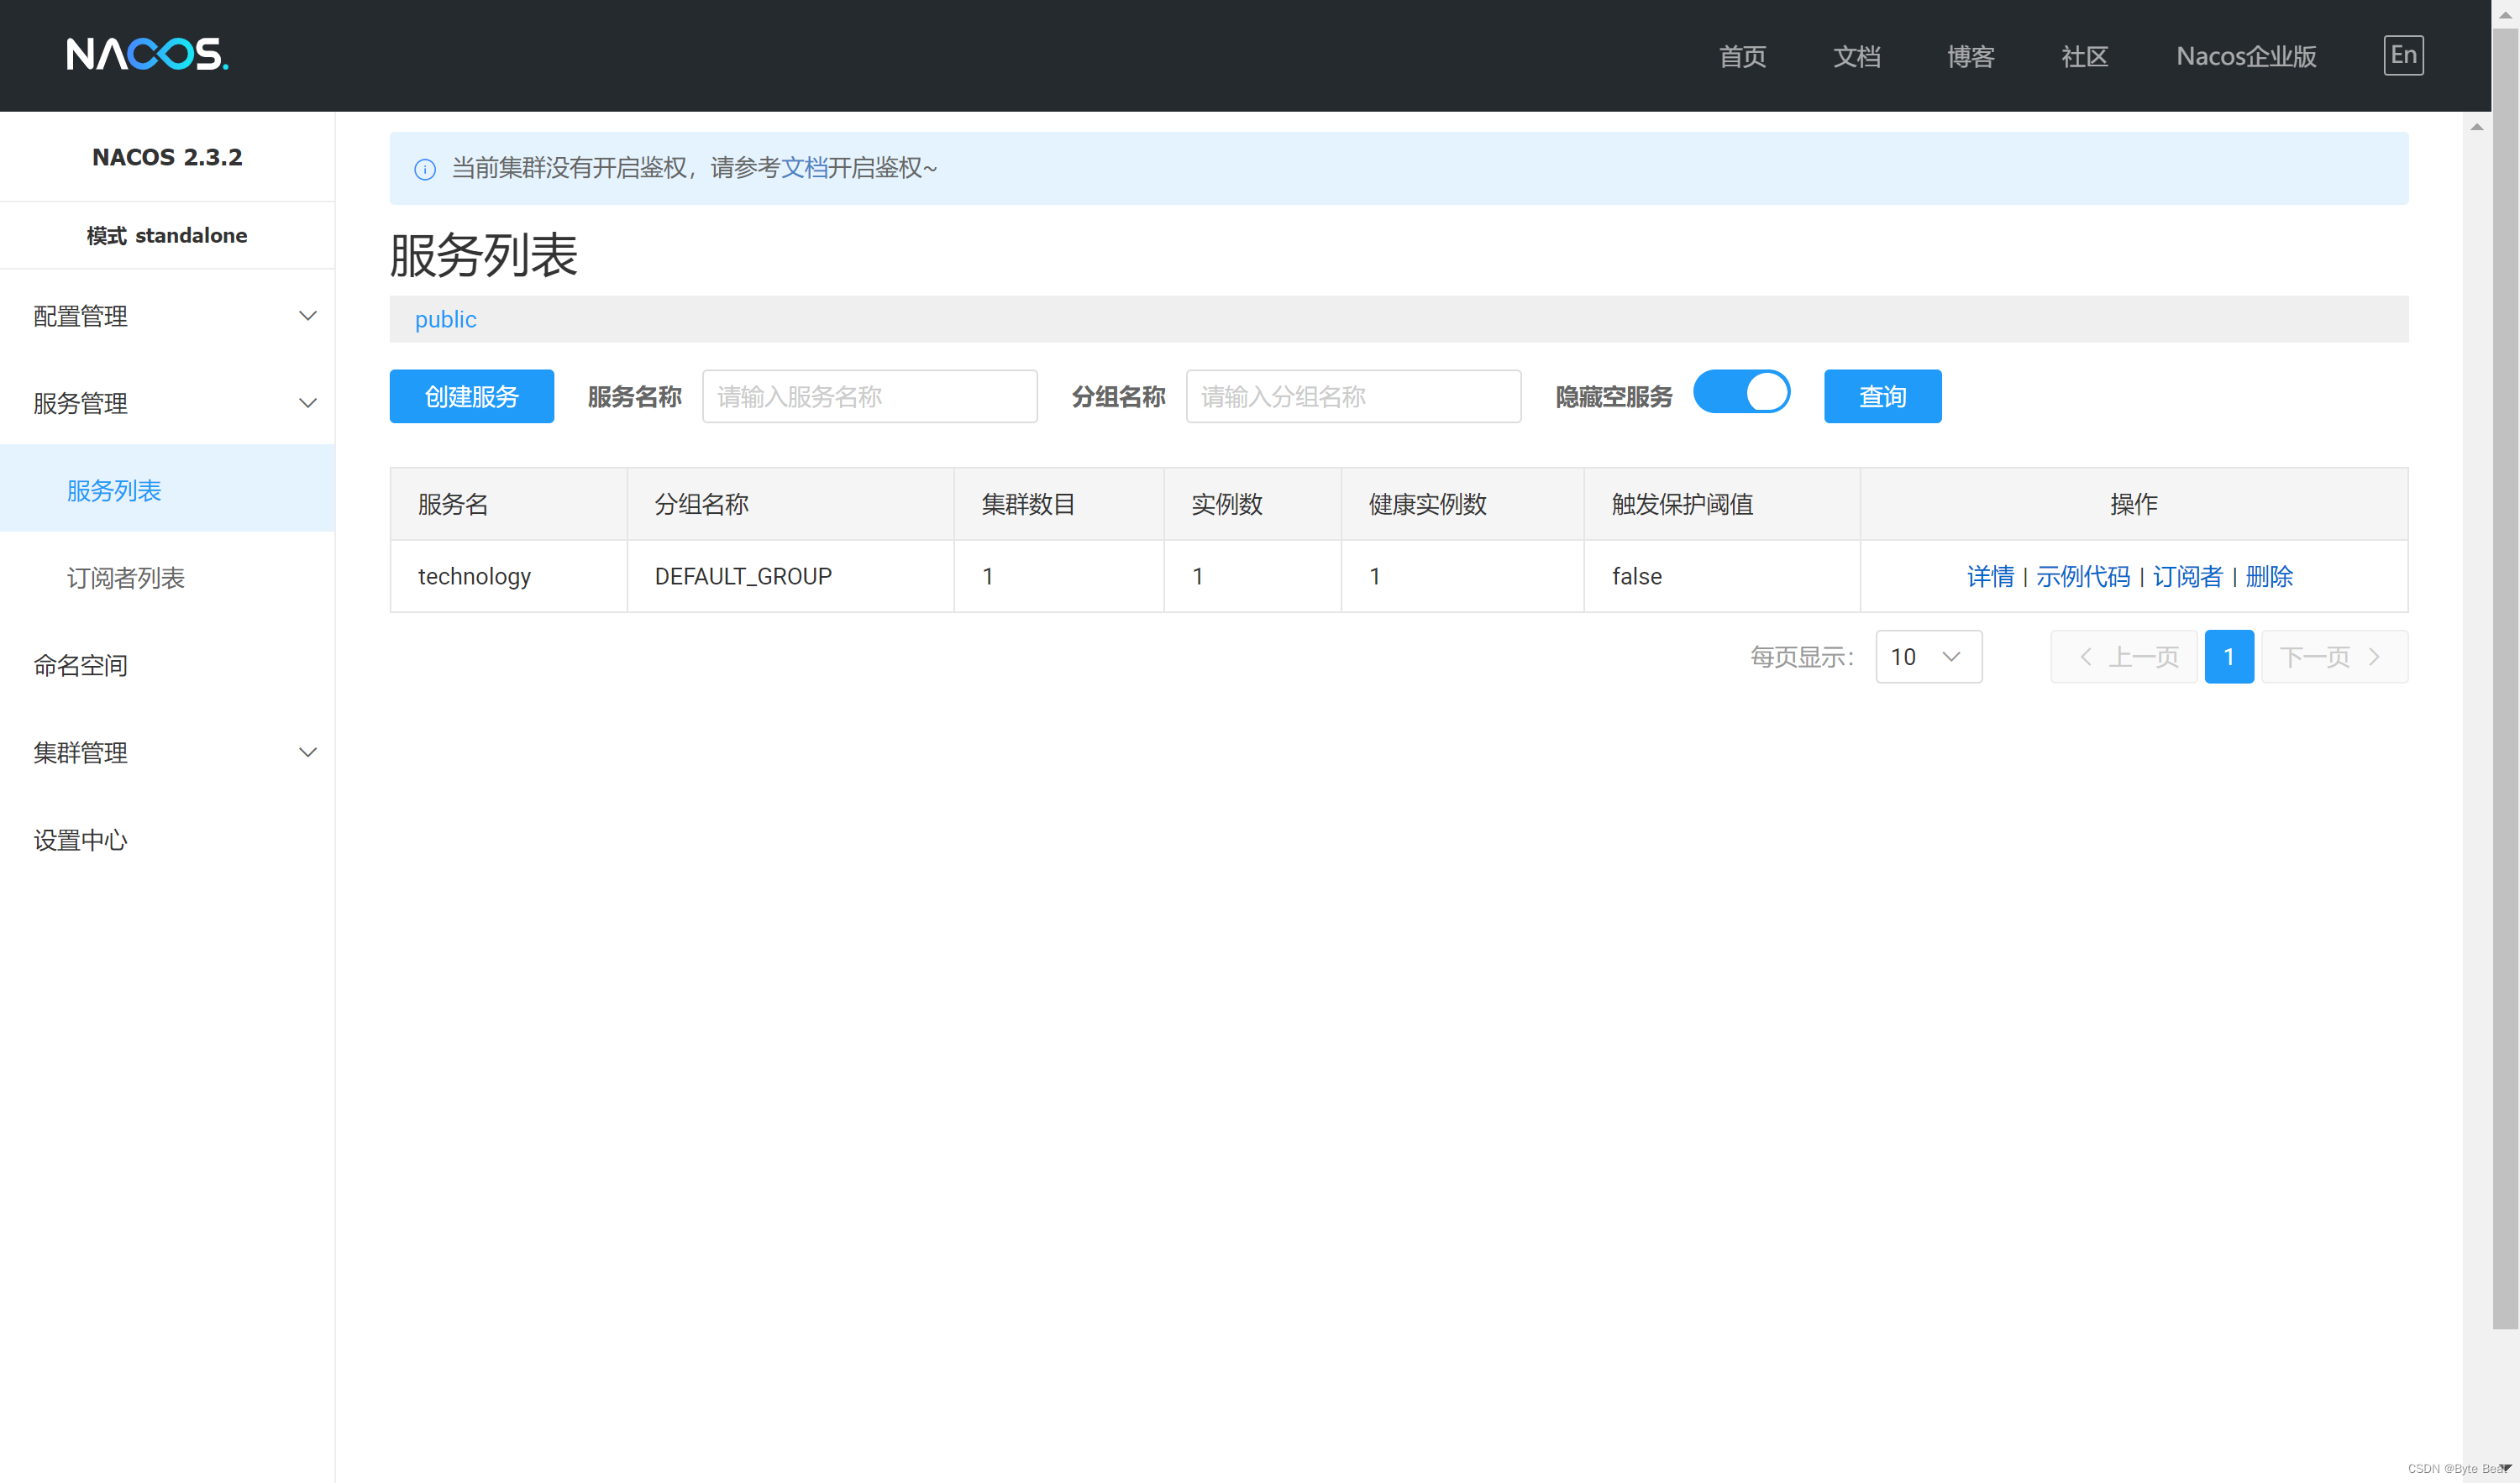Open the Nacos企业版 nav link
The image size is (2520, 1483).
tap(2246, 56)
